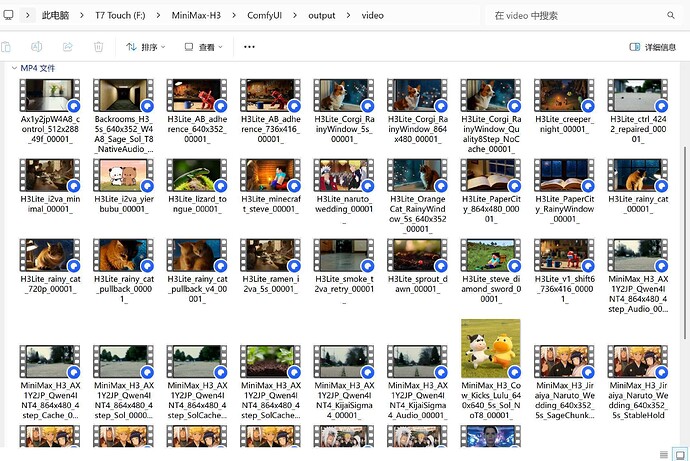The image size is (690, 461).
Task: Navigate to output breadcrumb
Action: pos(322,15)
